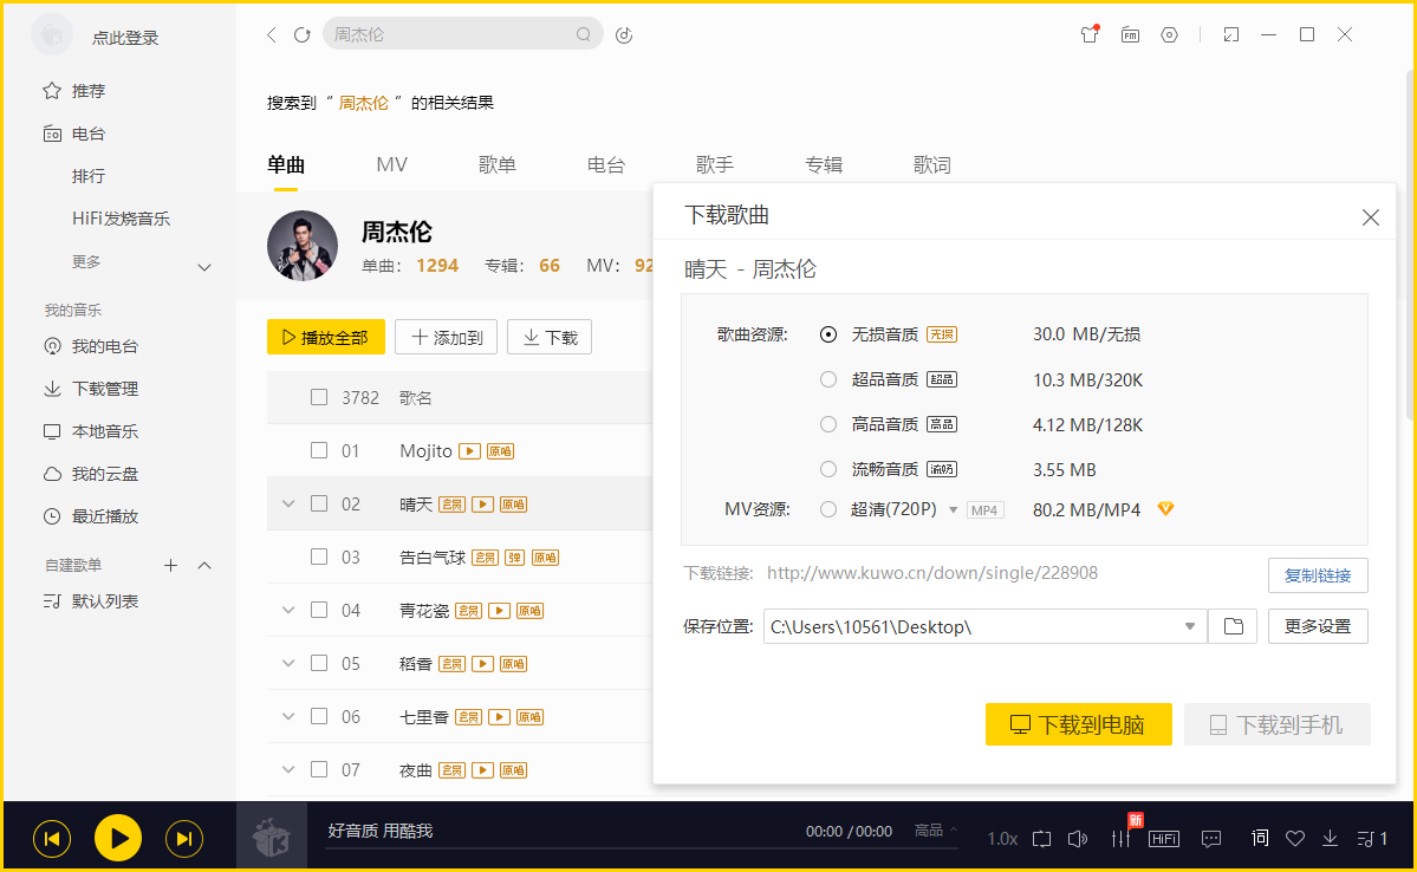Screen dimensions: 1417x872
Task: Select 高品音质 radio button
Action: 828,424
